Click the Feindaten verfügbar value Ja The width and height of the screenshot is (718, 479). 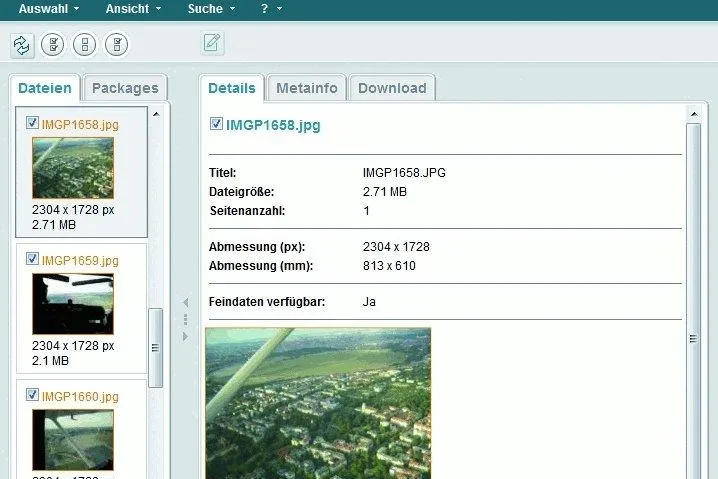click(x=369, y=302)
